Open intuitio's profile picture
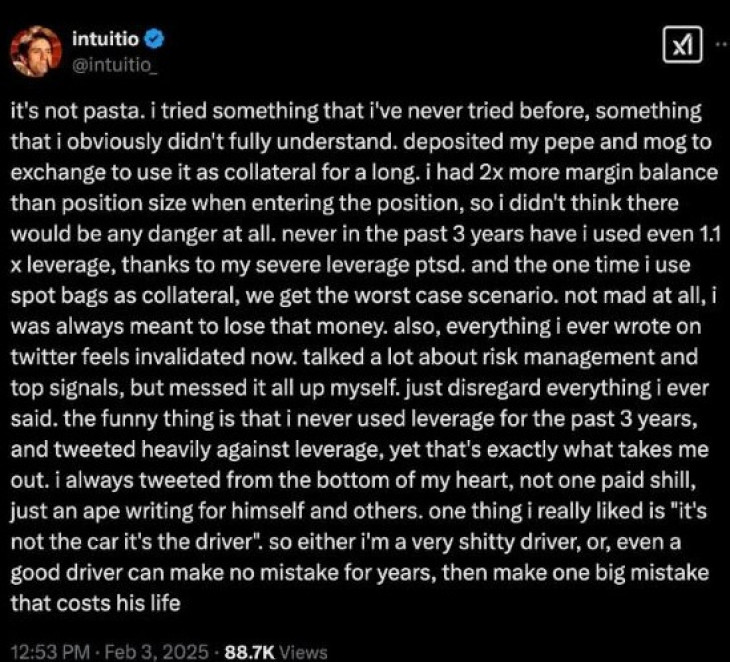The height and width of the screenshot is (662, 730). point(37,51)
